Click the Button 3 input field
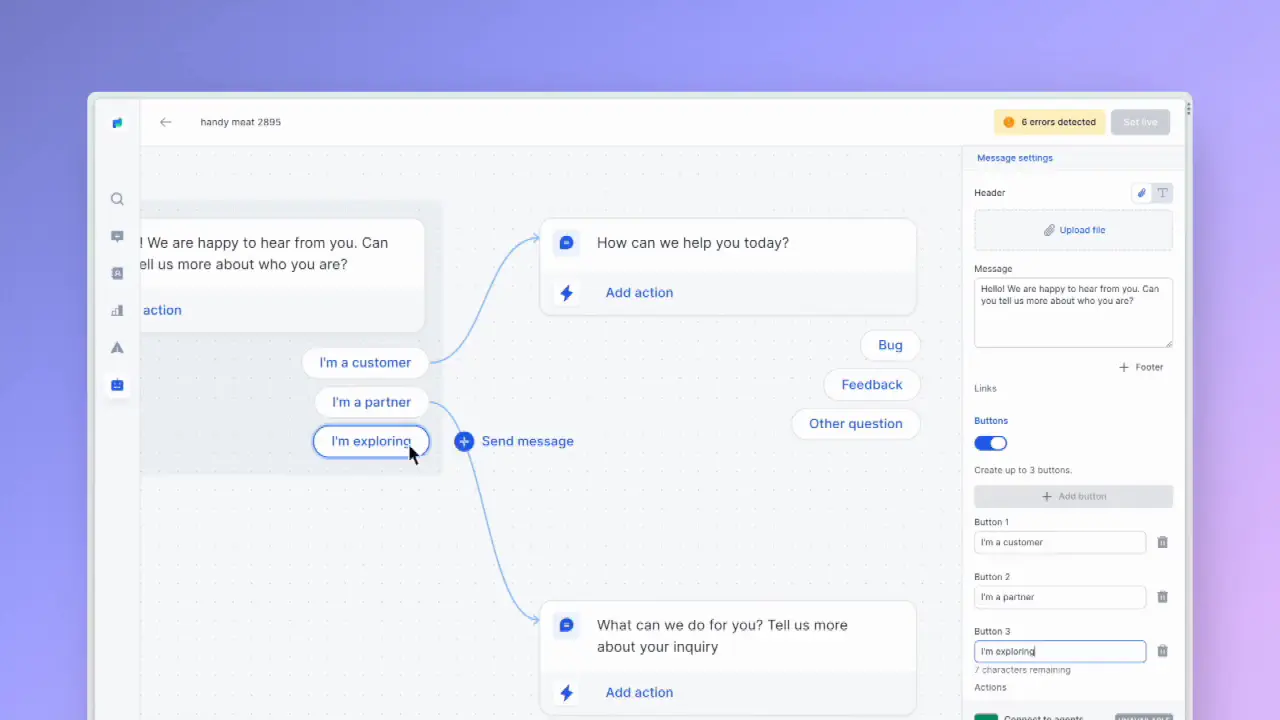 click(1060, 651)
